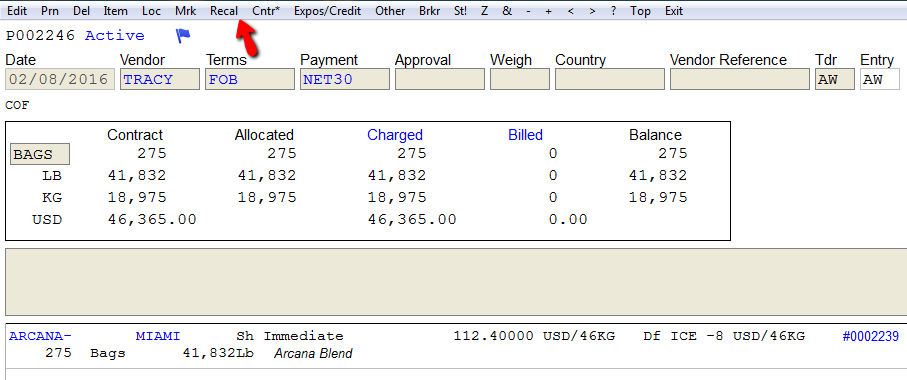Click the MIAMI location link
The width and height of the screenshot is (907, 380).
tap(158, 336)
